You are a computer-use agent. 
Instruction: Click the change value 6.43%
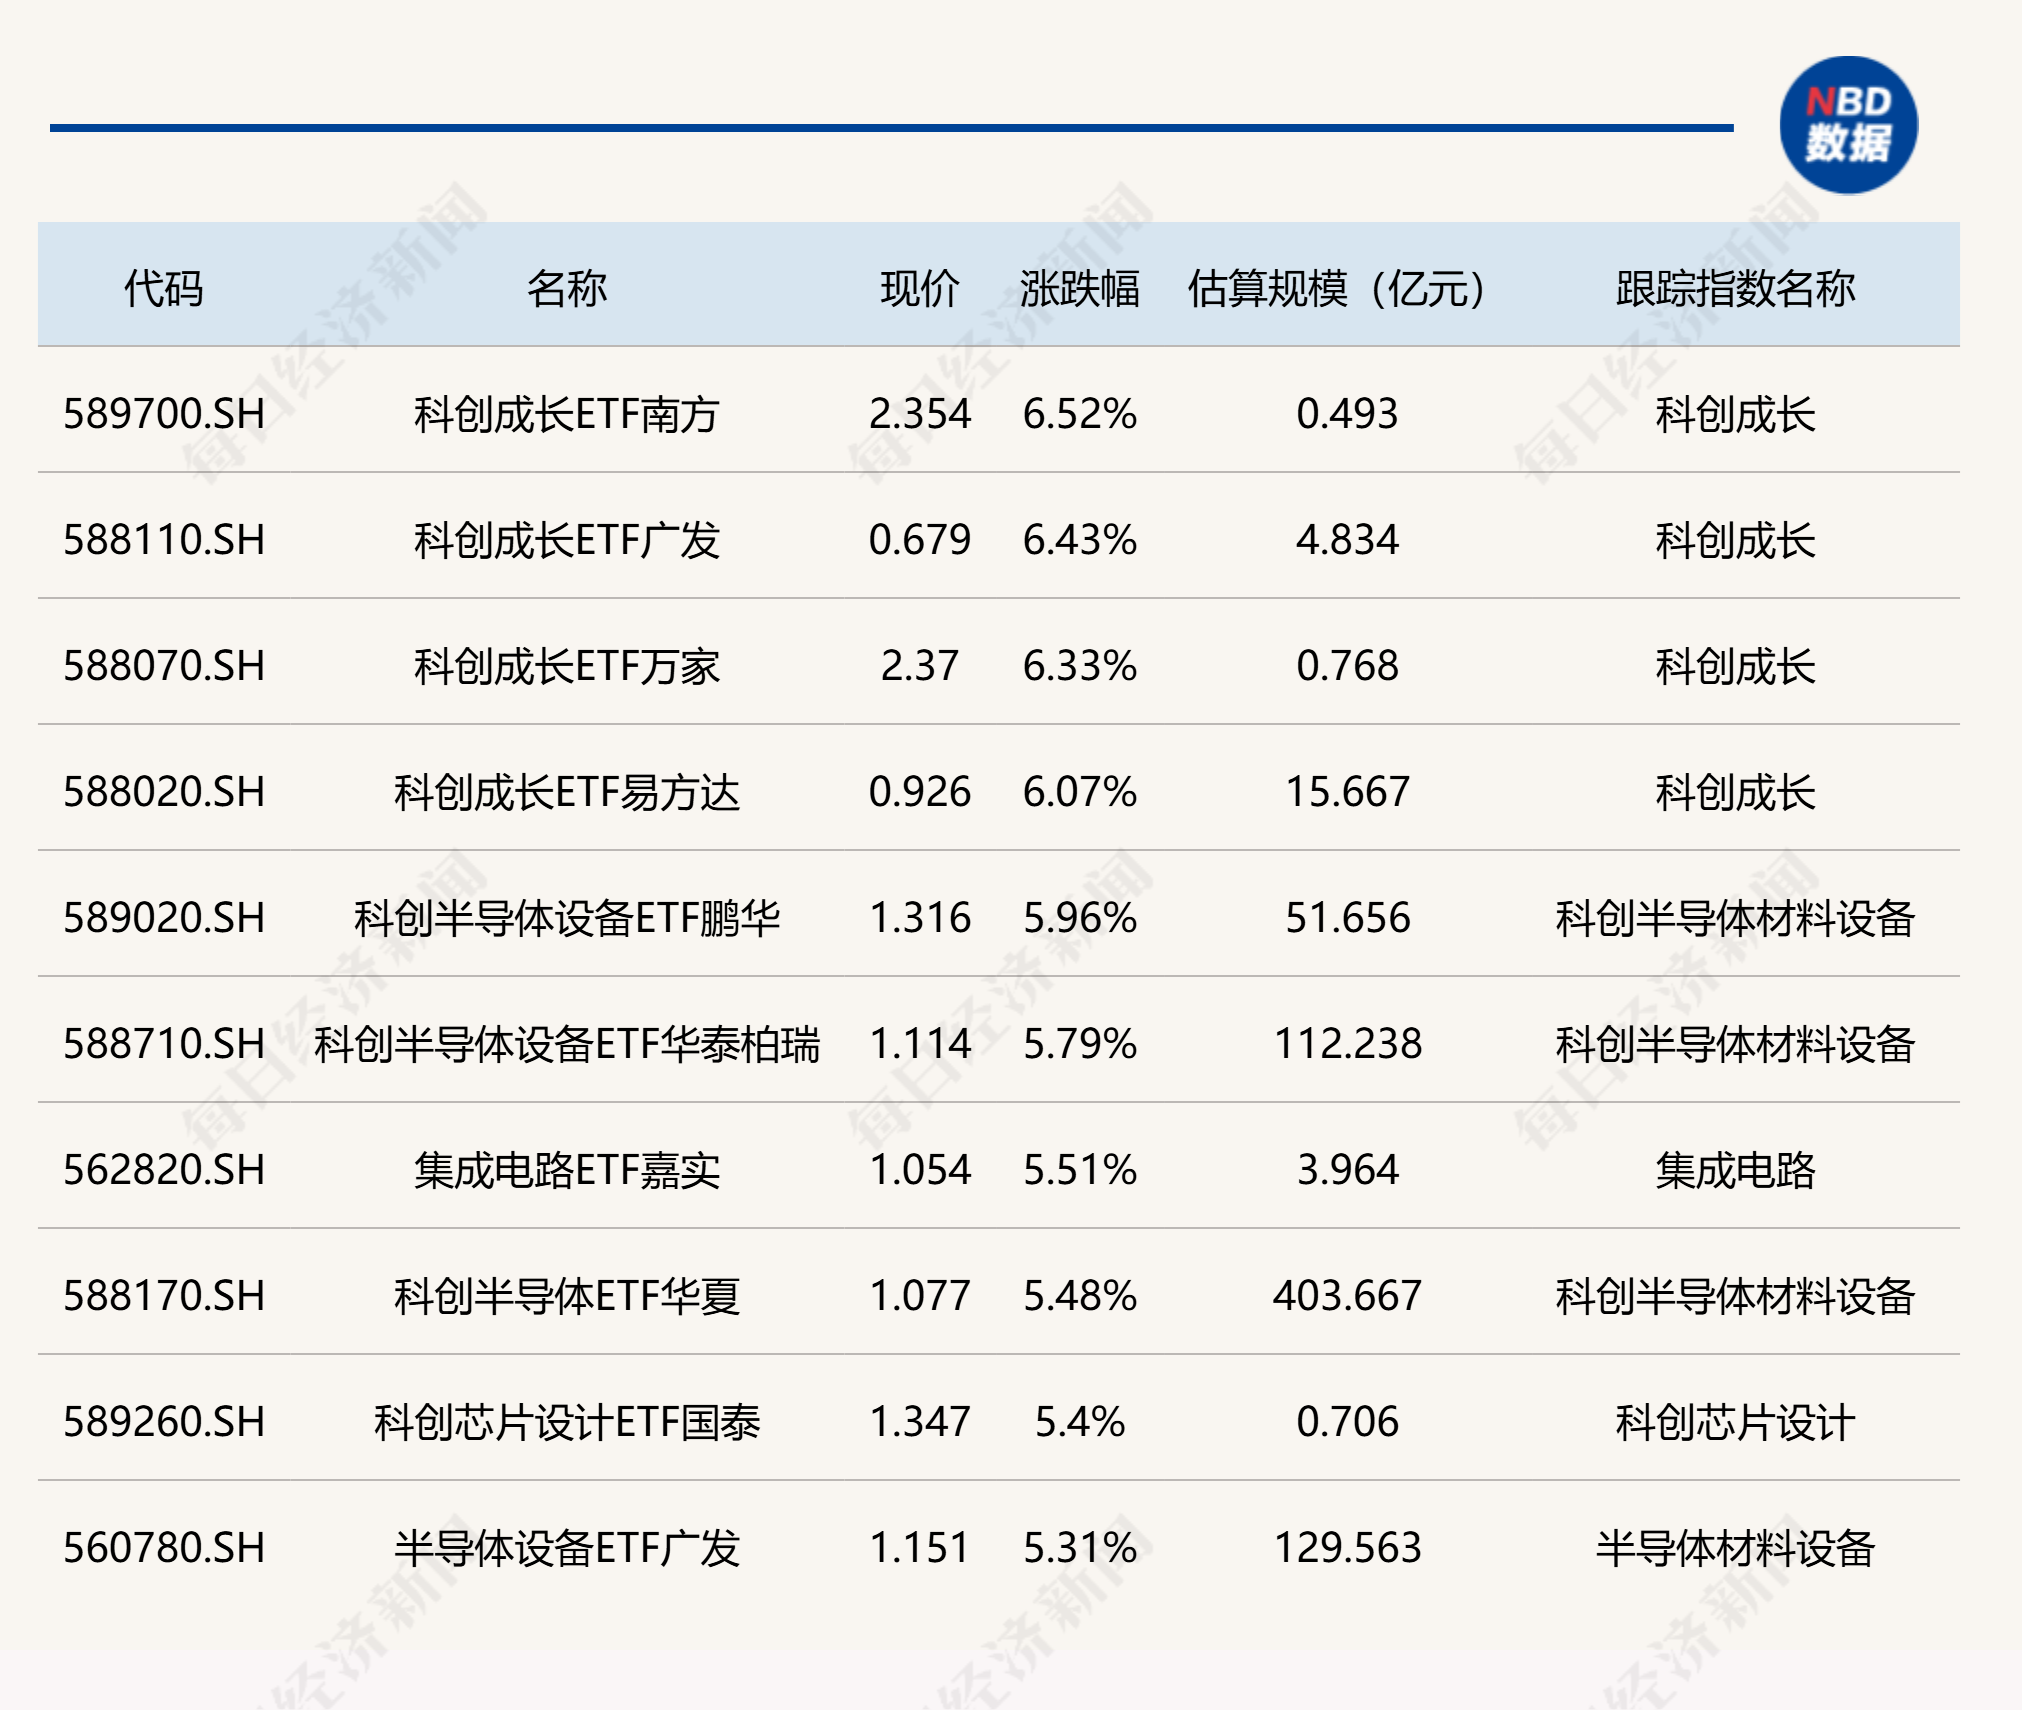1080,540
